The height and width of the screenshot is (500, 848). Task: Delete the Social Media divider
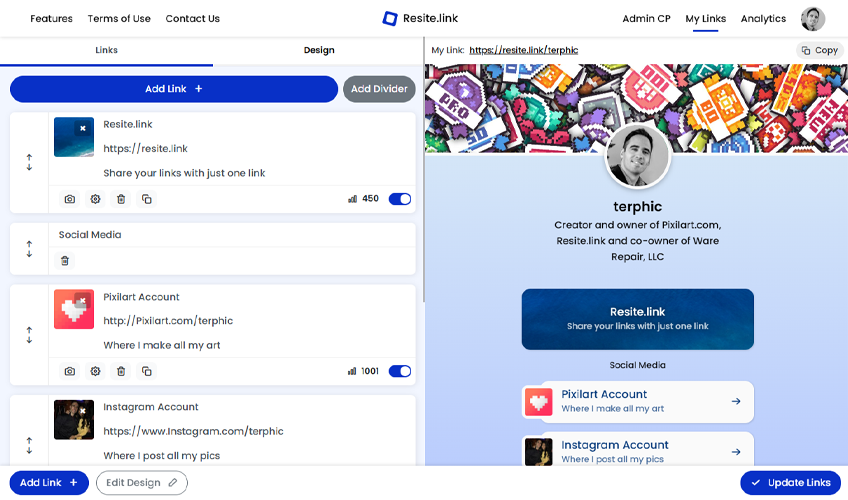[x=65, y=261]
